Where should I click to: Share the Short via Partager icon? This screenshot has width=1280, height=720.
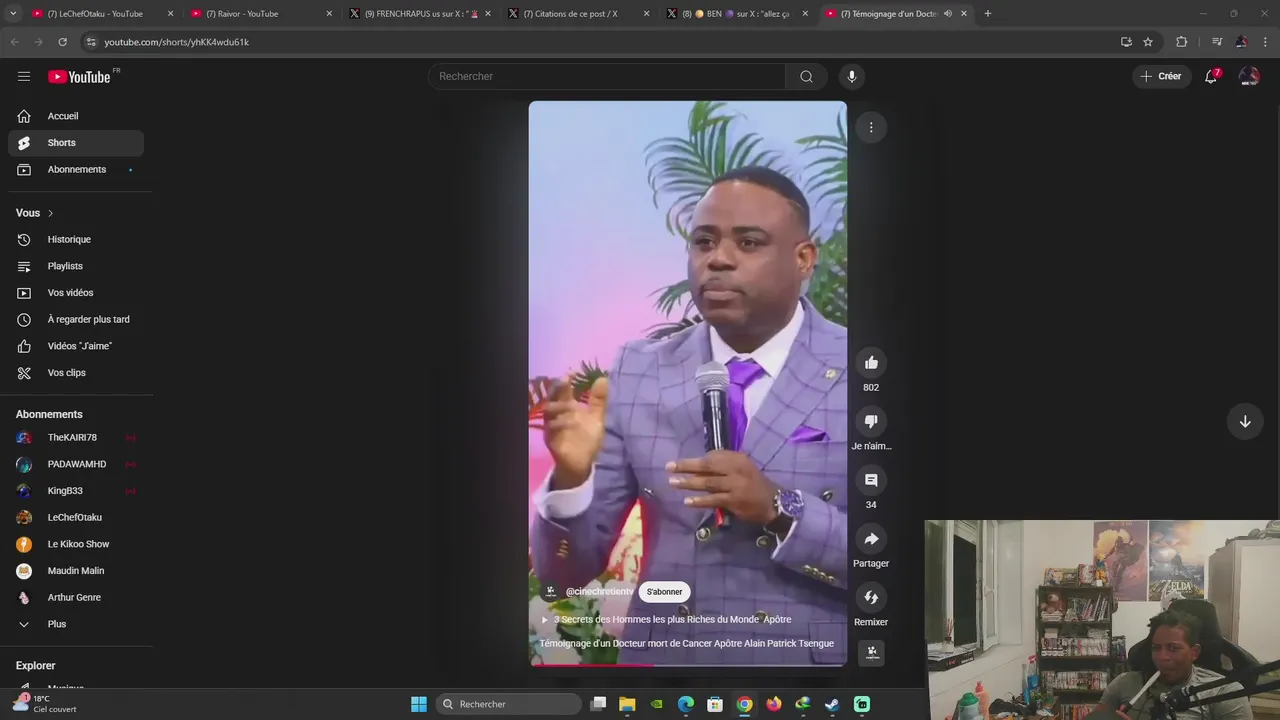pyautogui.click(x=871, y=539)
